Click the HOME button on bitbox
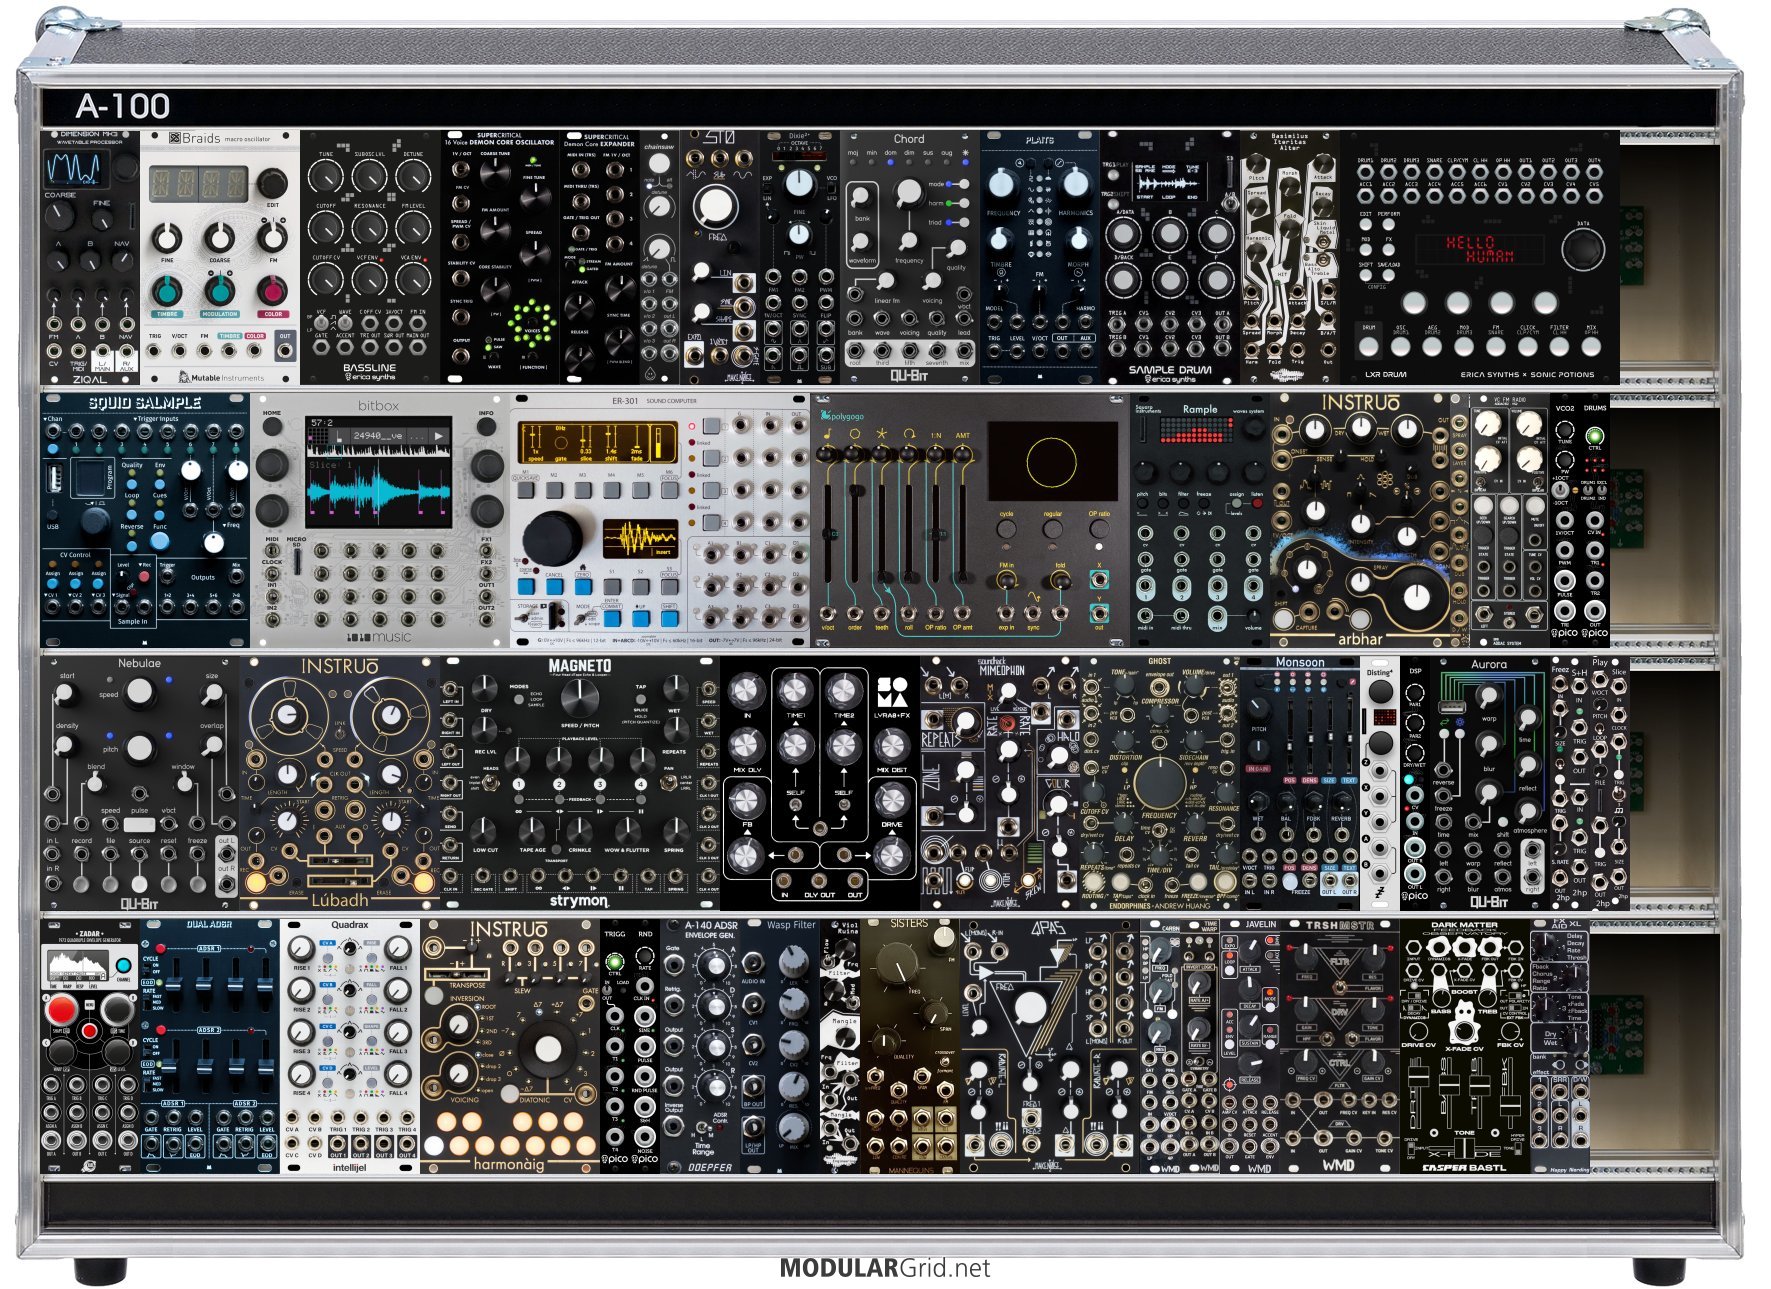Viewport: 1771px width, 1289px height. tap(272, 428)
